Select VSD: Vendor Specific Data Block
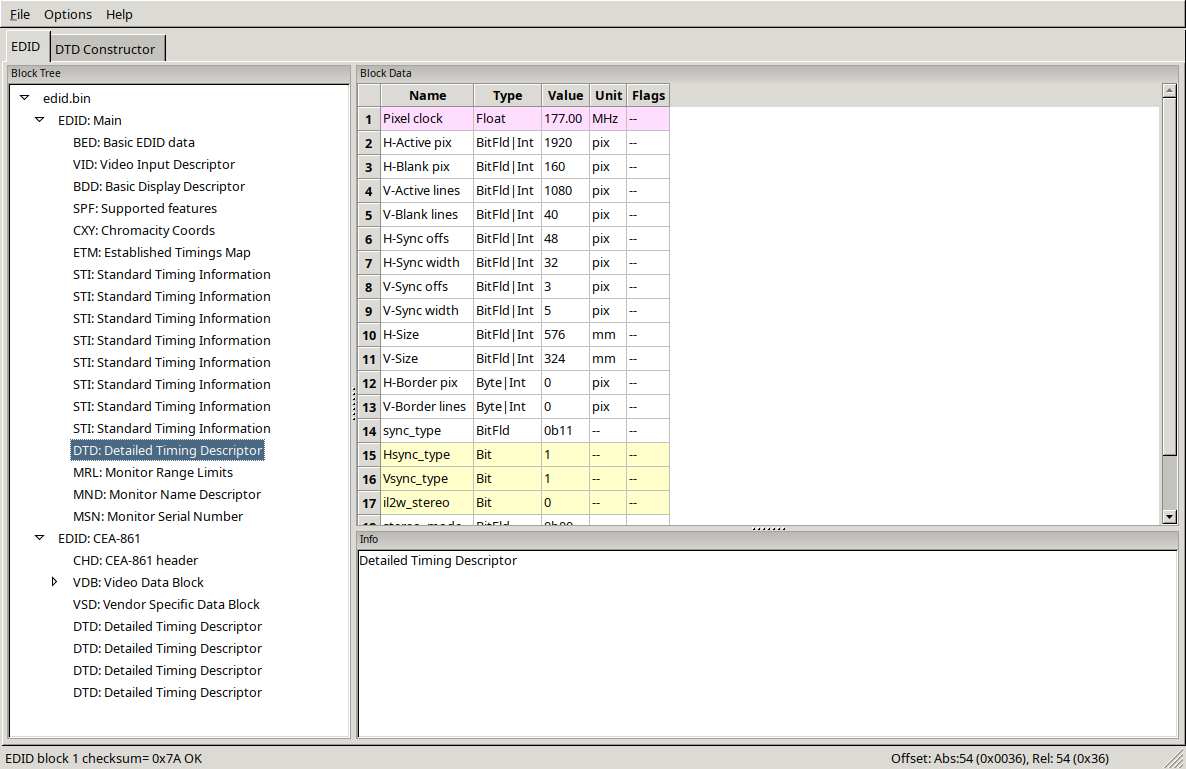1186x769 pixels. coord(166,603)
